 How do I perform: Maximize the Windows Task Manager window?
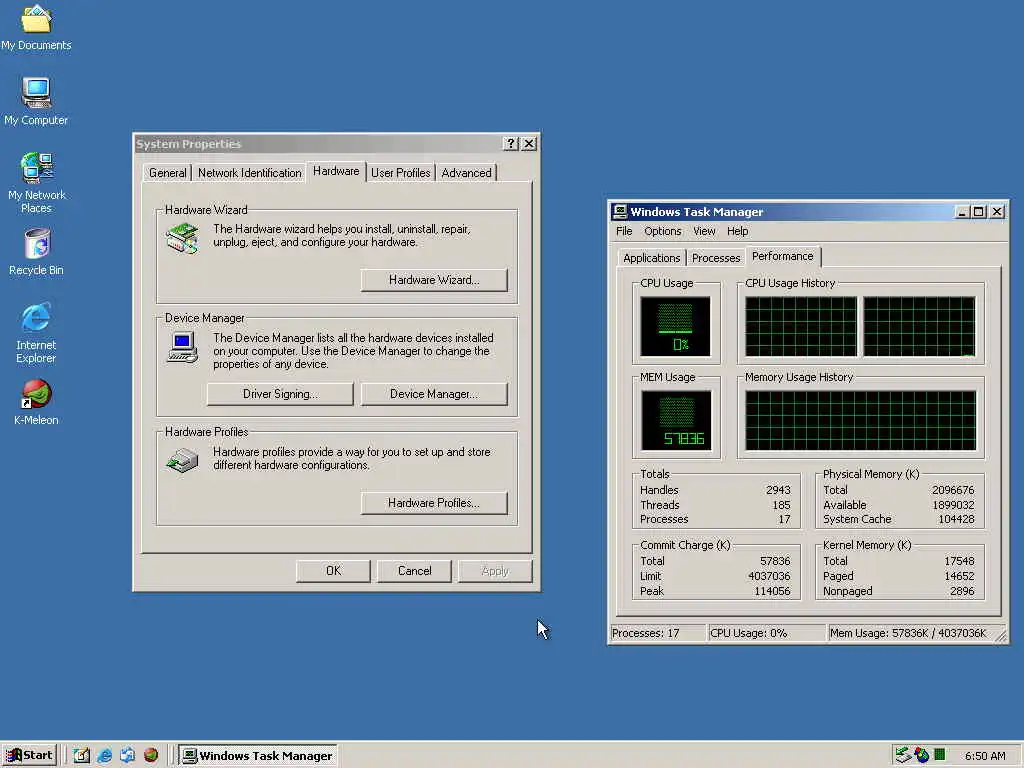[978, 212]
